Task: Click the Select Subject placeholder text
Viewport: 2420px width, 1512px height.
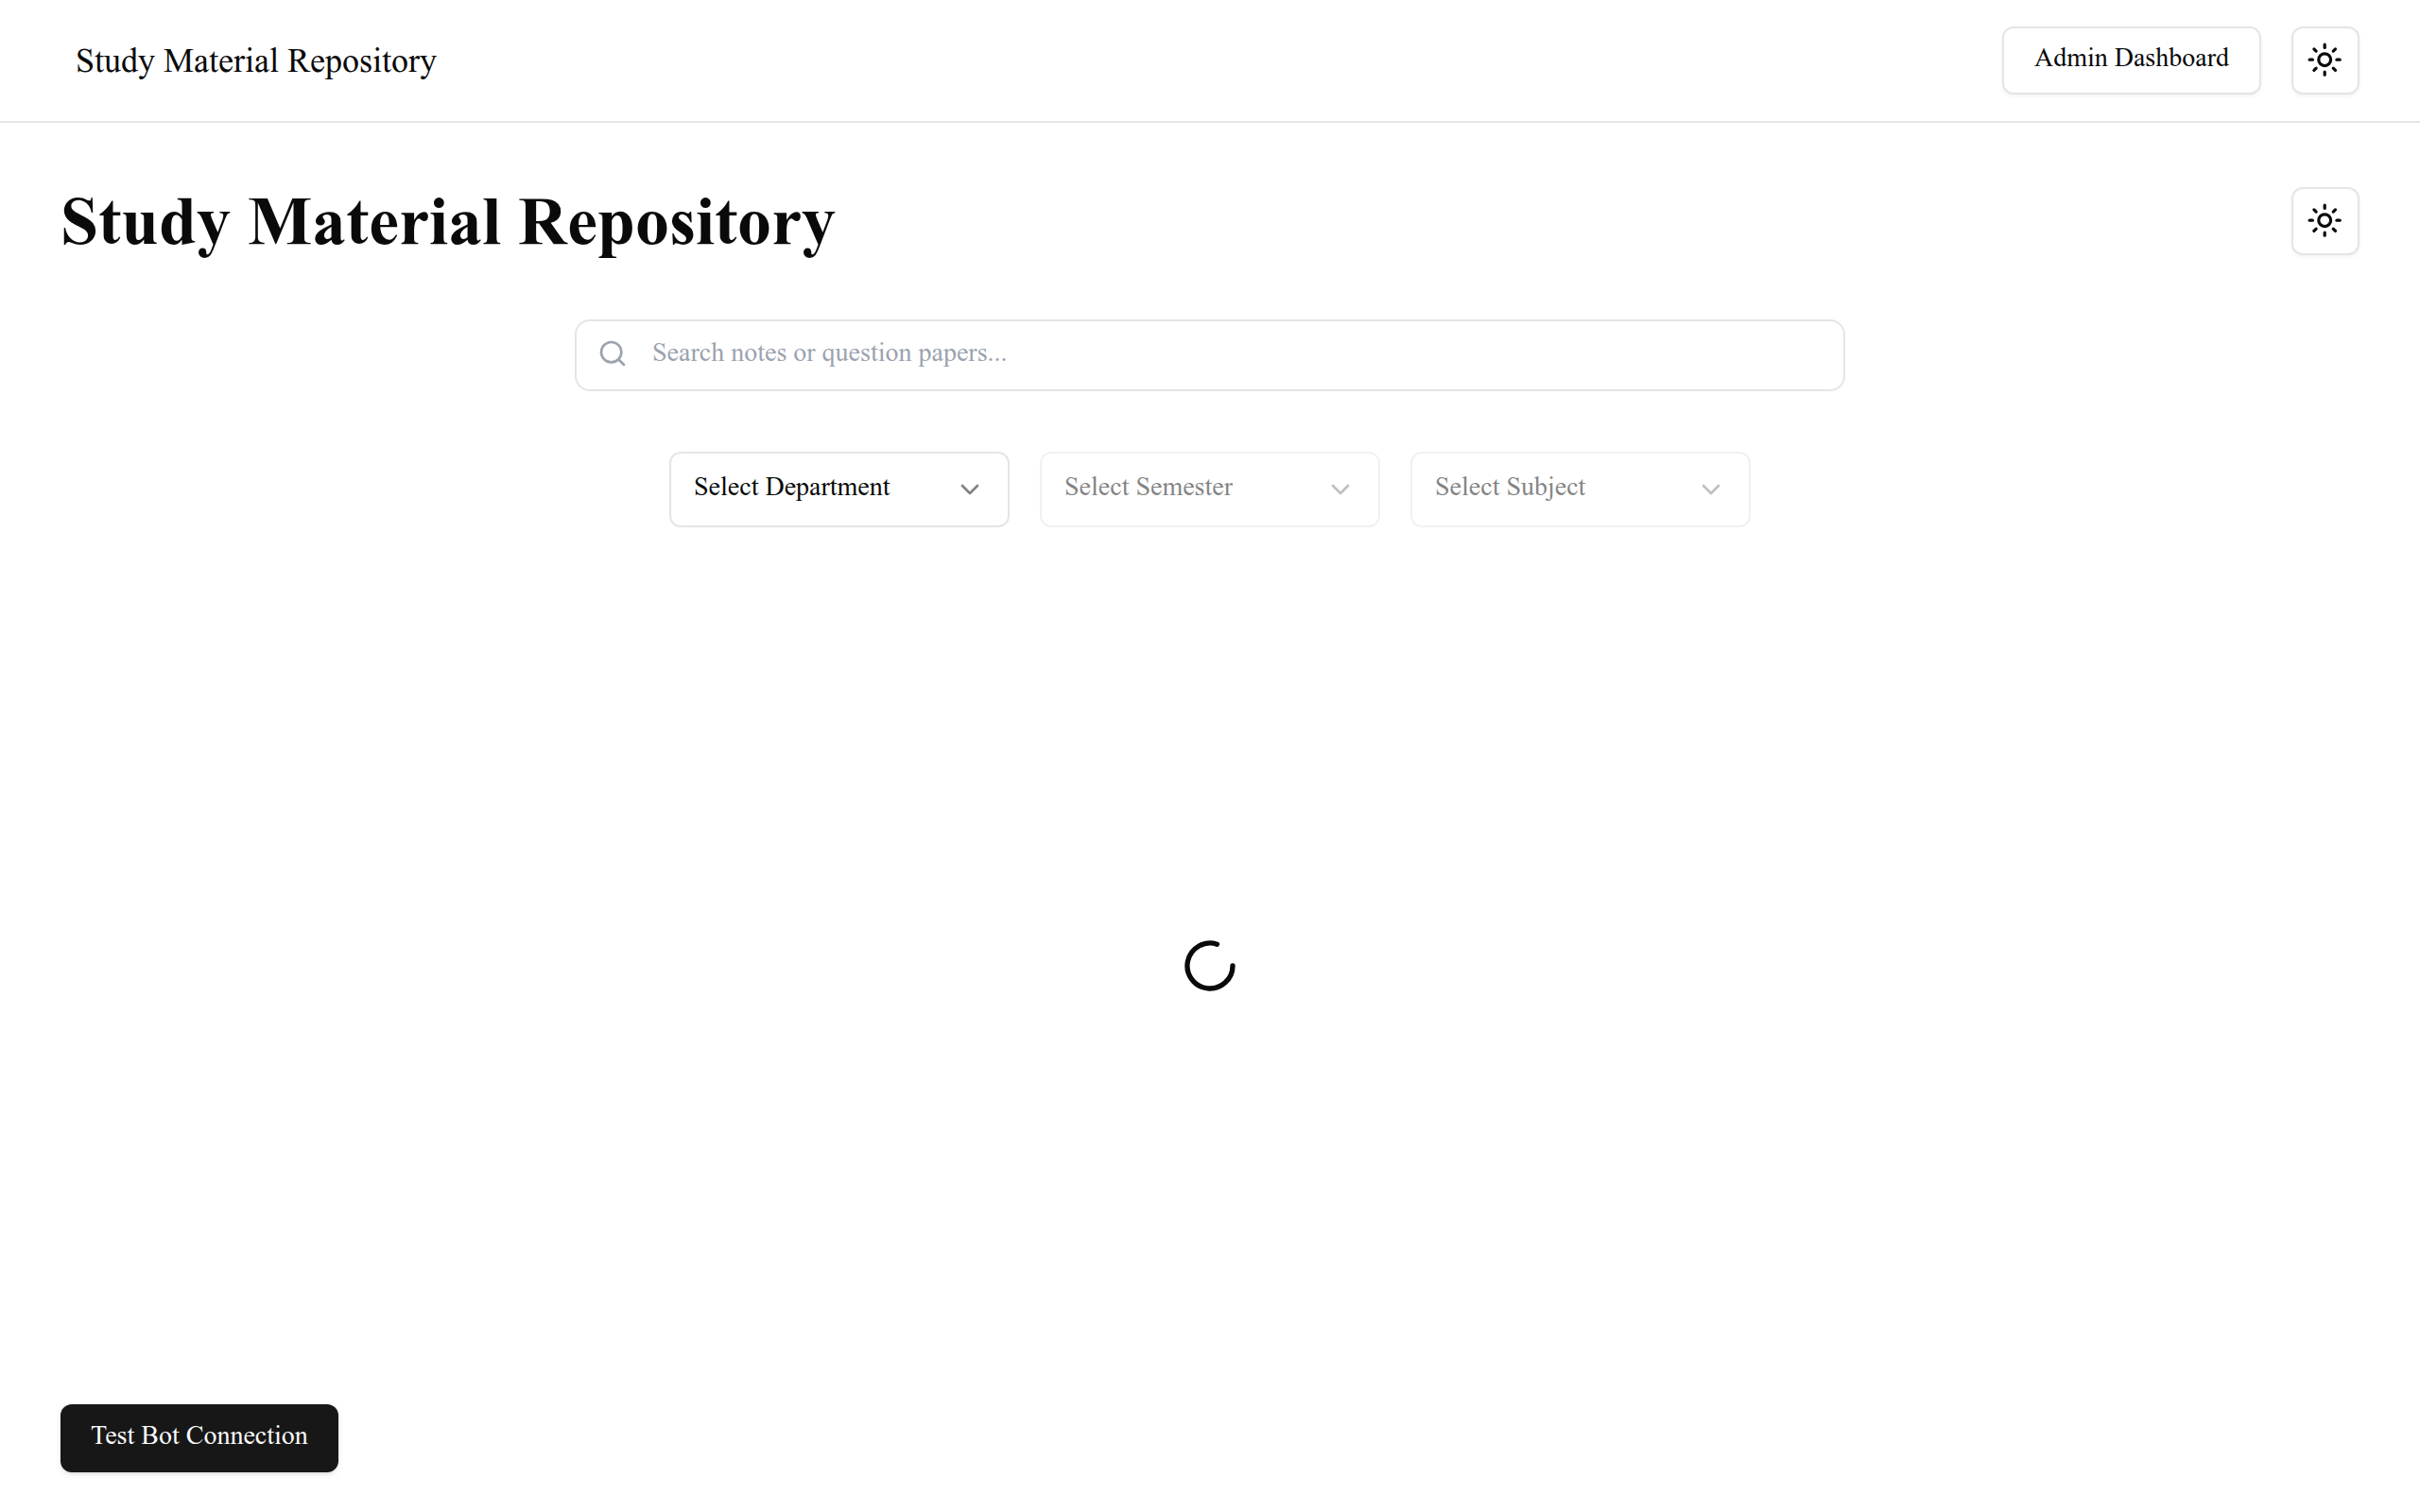Action: [x=1509, y=487]
